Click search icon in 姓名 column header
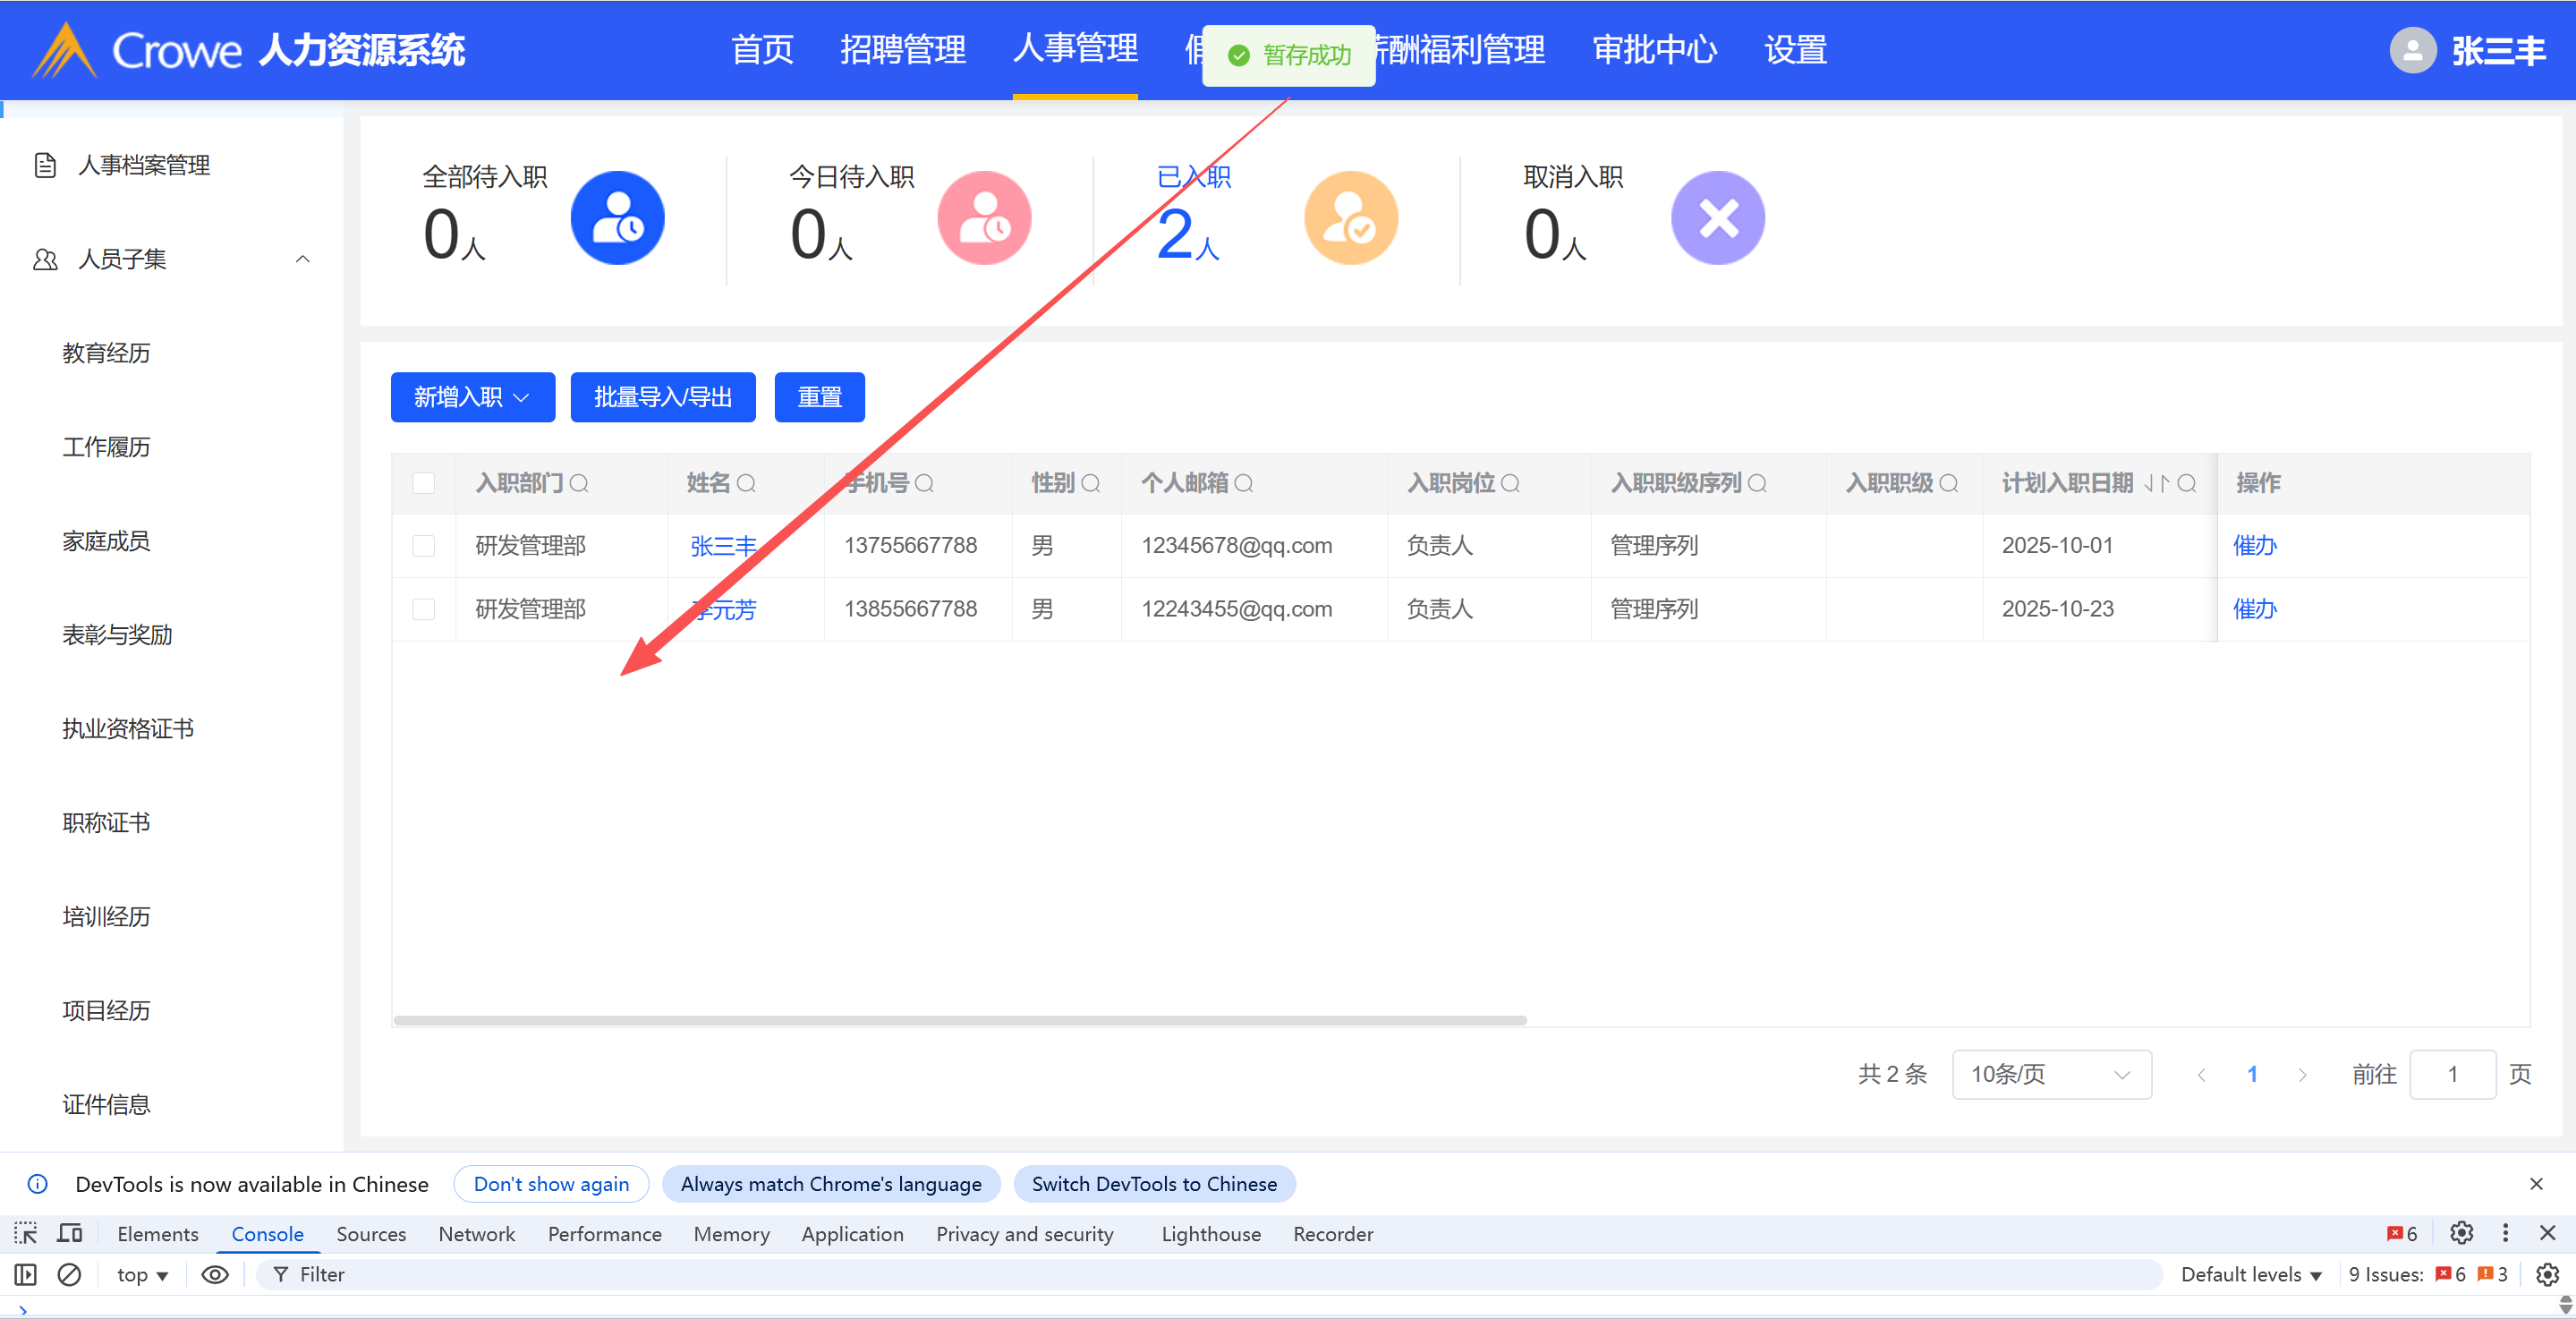Screen dimensions: 2576x1319 point(746,484)
